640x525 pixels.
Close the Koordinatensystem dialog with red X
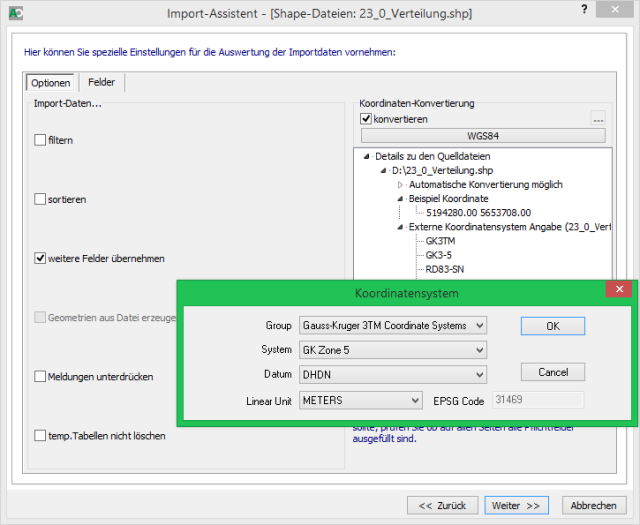click(x=619, y=292)
